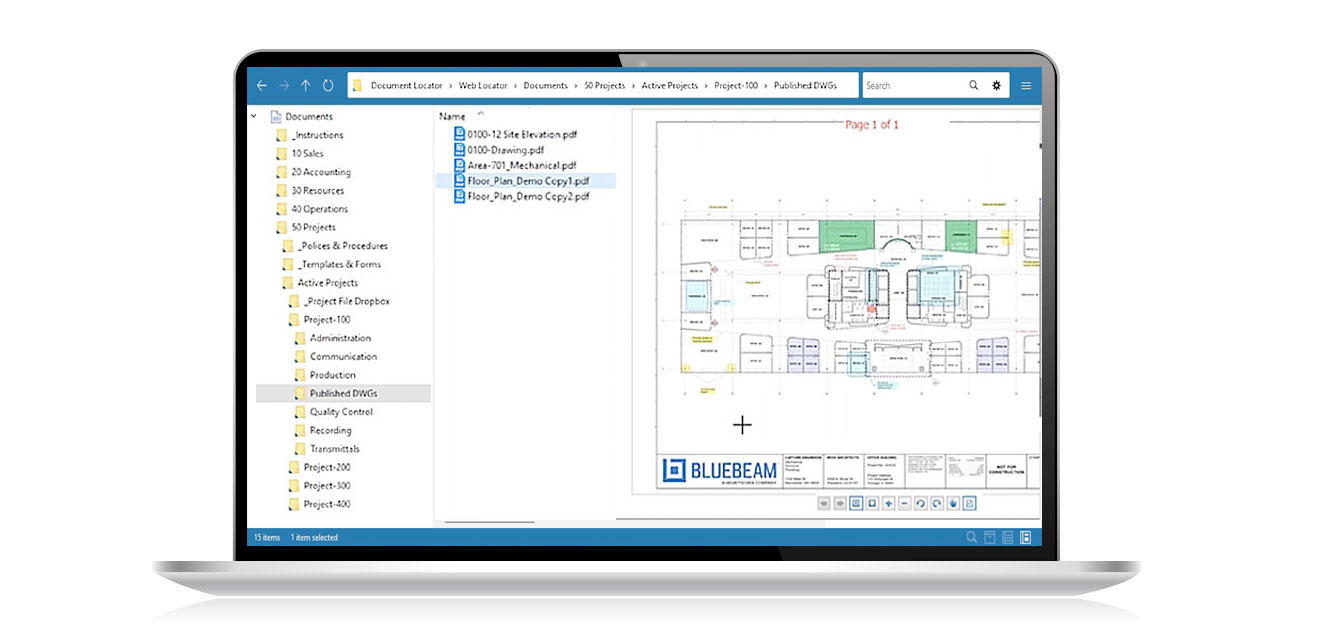Image resolution: width=1323 pixels, height=631 pixels.
Task: Open the settings gear beside the search box
Action: (x=996, y=85)
